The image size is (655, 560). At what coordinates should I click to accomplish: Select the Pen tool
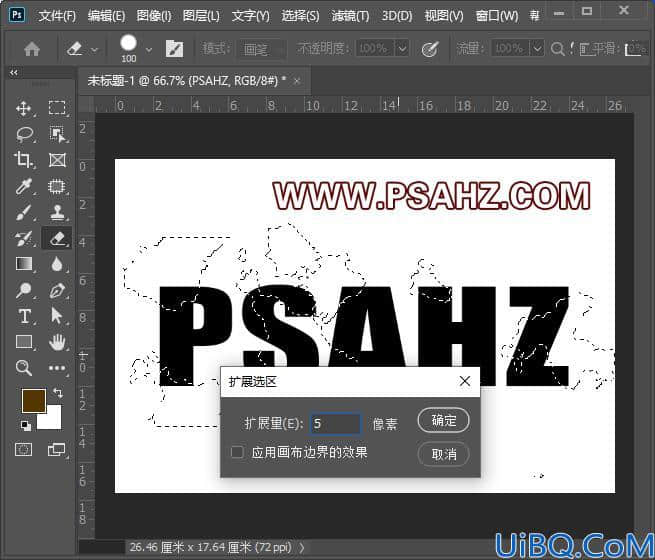click(57, 290)
